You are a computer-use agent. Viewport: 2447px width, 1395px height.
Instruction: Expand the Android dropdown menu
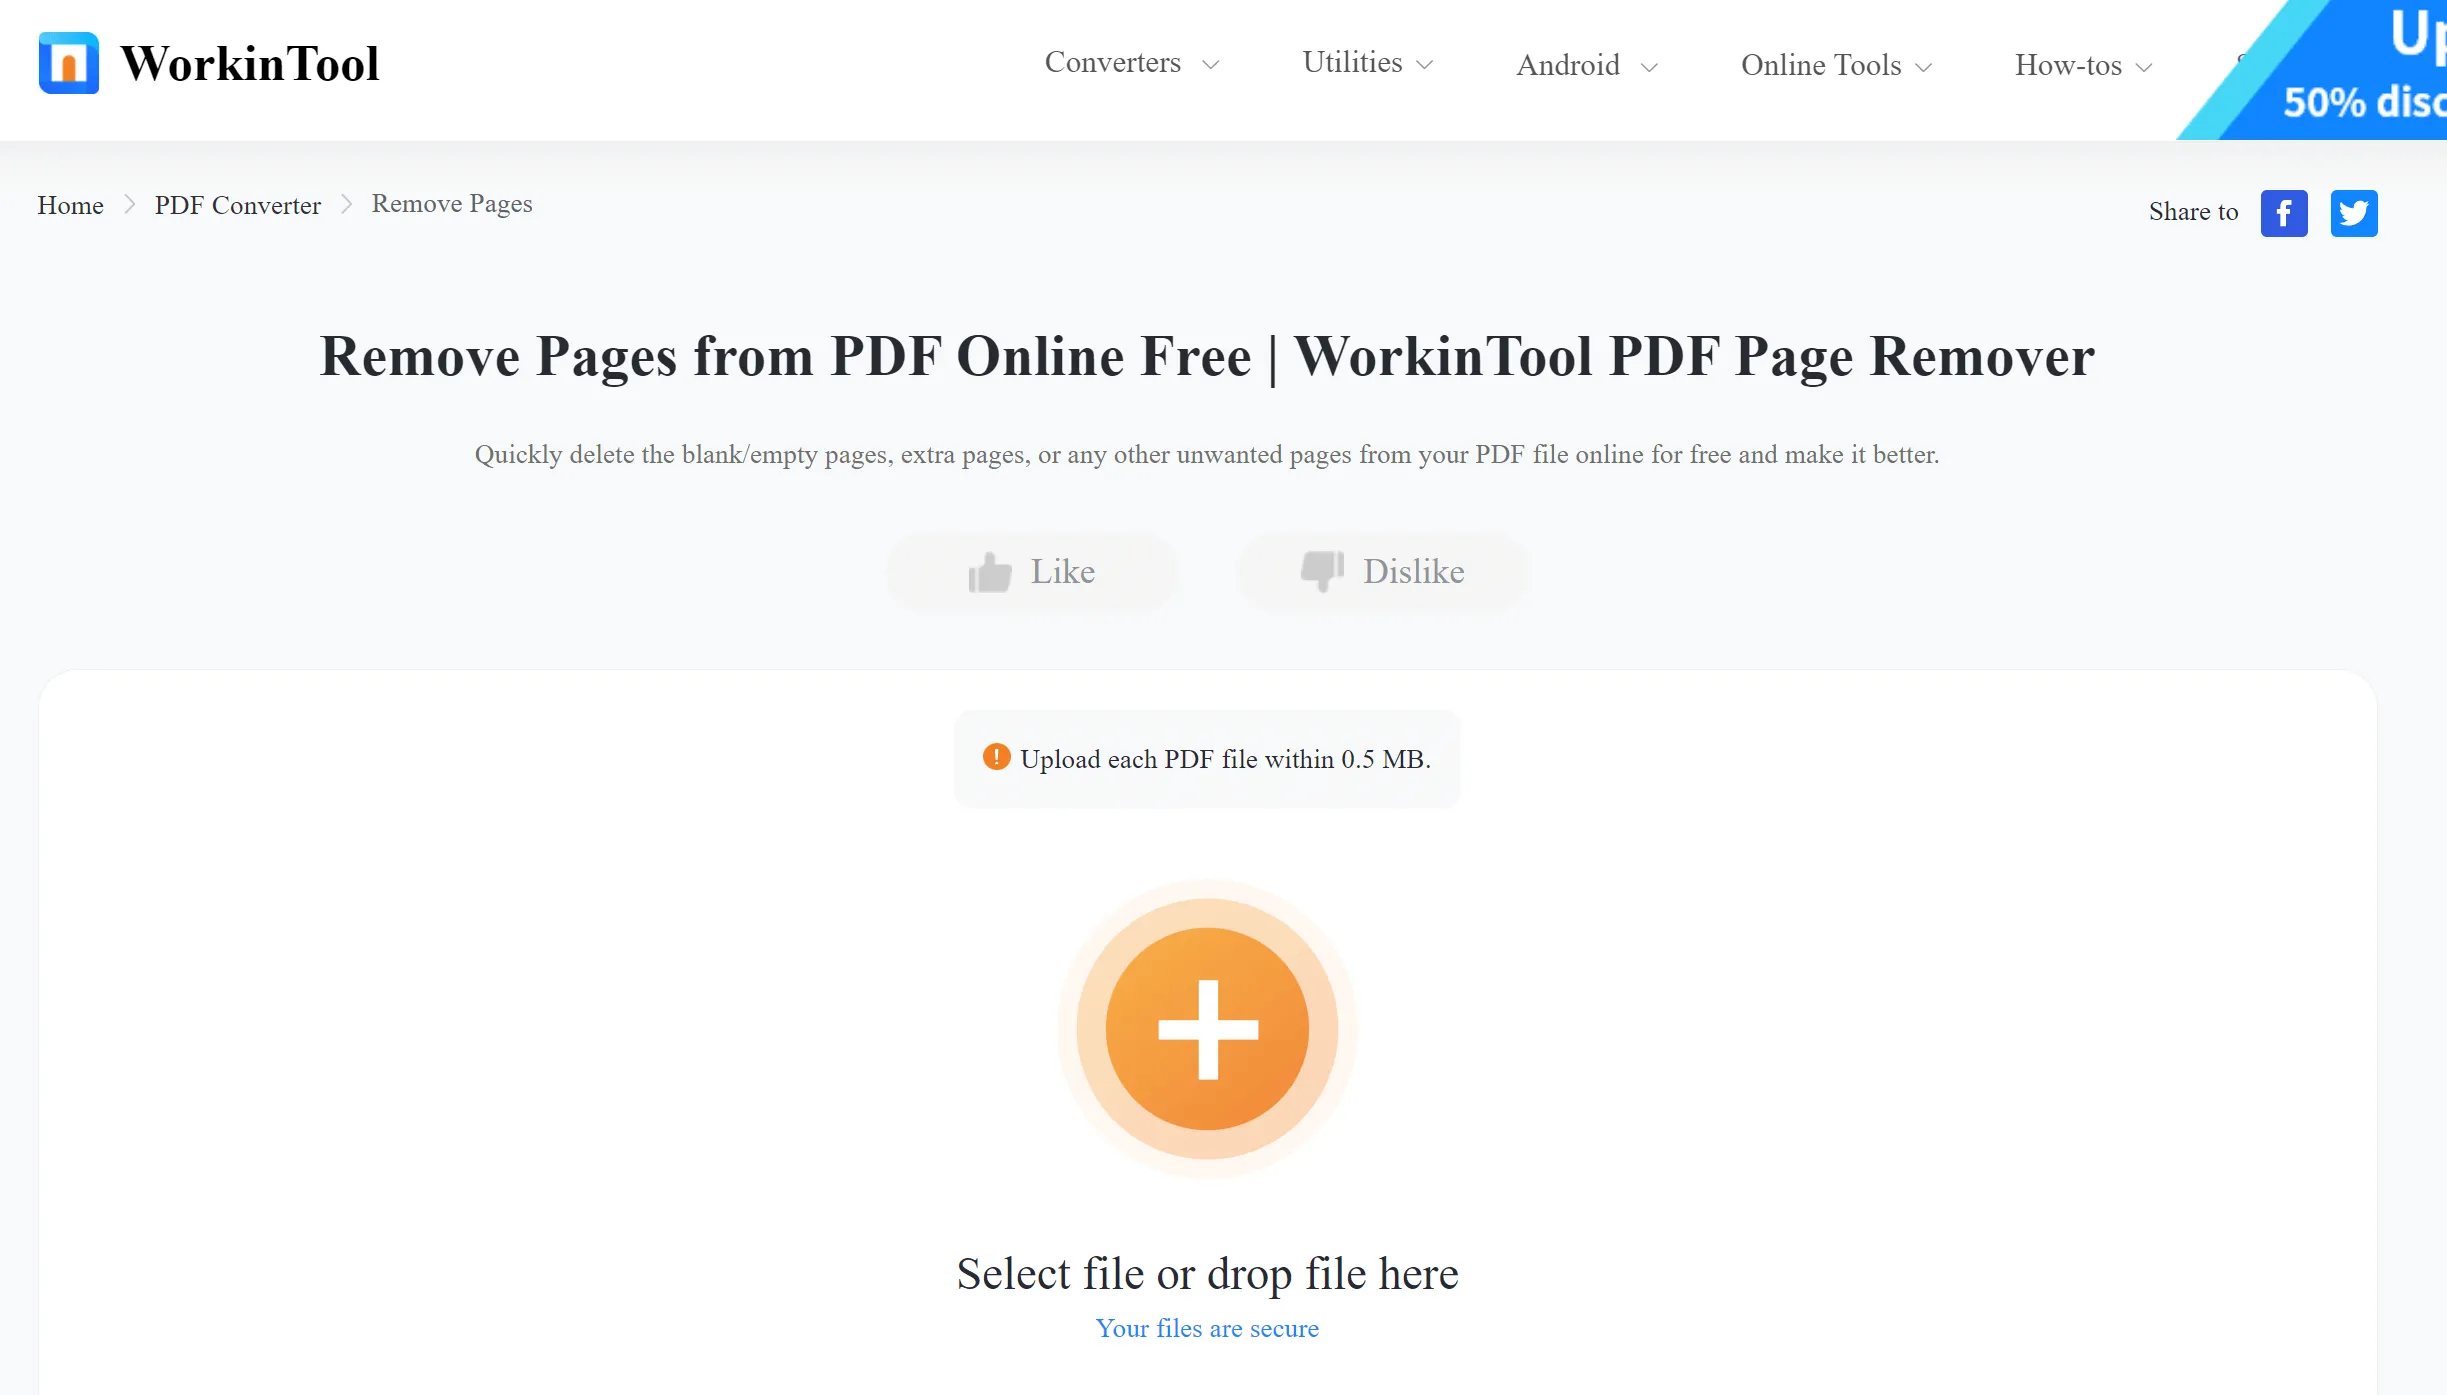pyautogui.click(x=1585, y=66)
